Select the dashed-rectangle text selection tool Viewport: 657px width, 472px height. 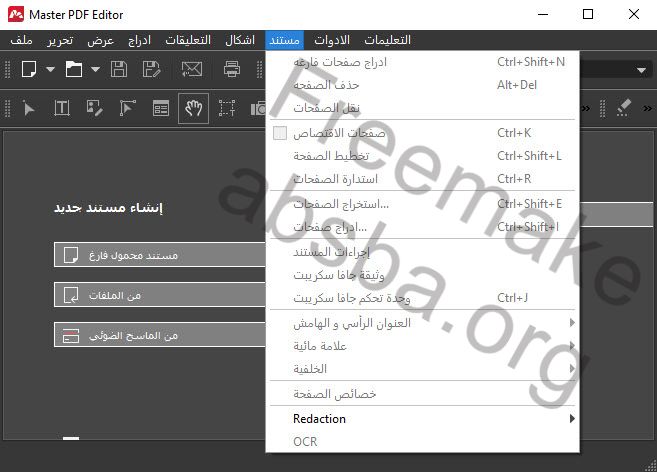pos(227,109)
